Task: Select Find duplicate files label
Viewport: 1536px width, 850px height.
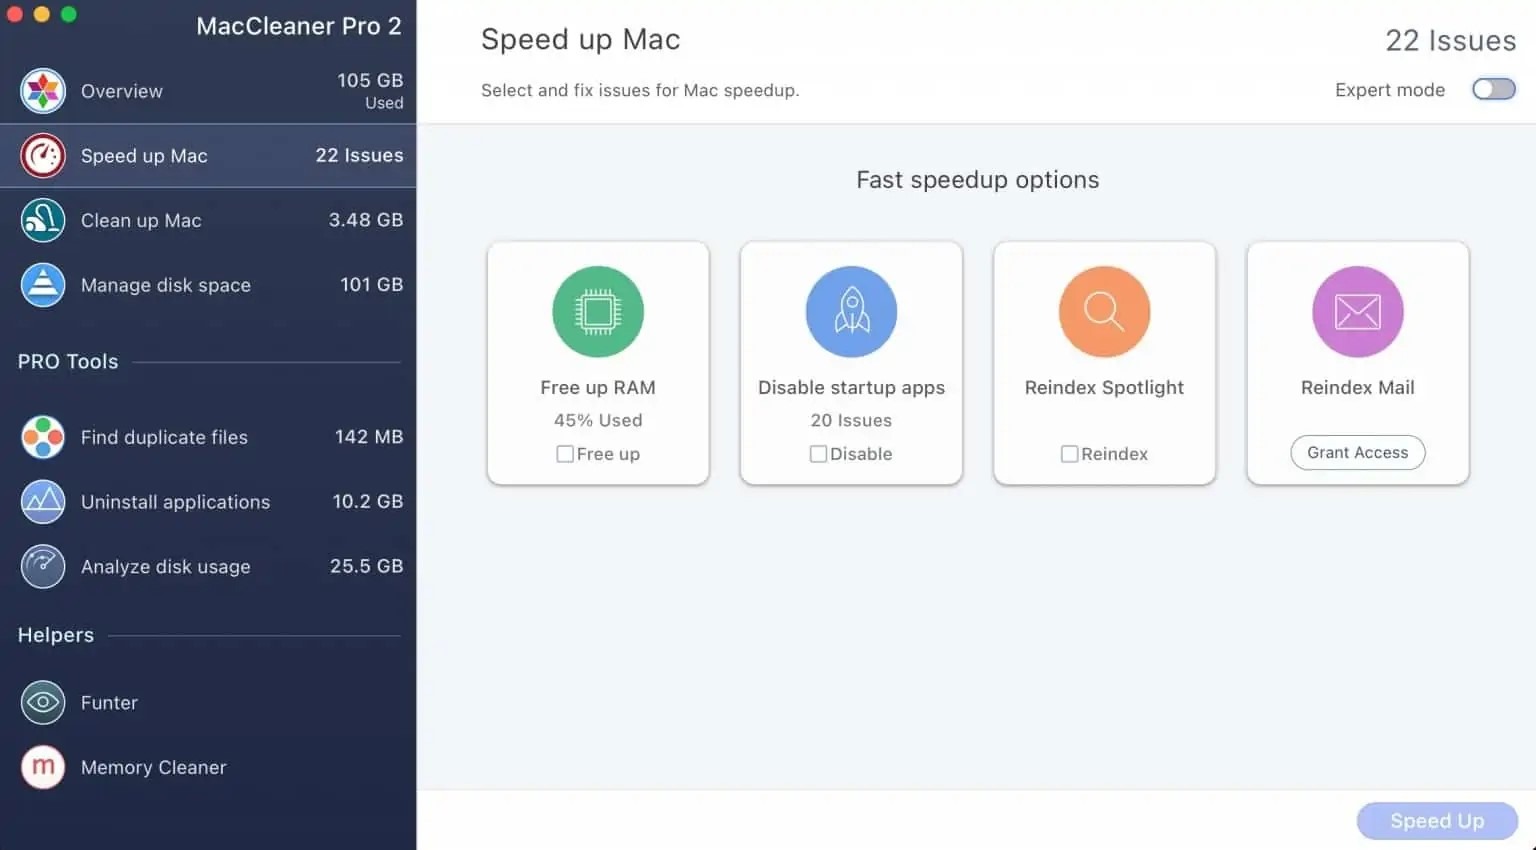Action: [x=164, y=437]
